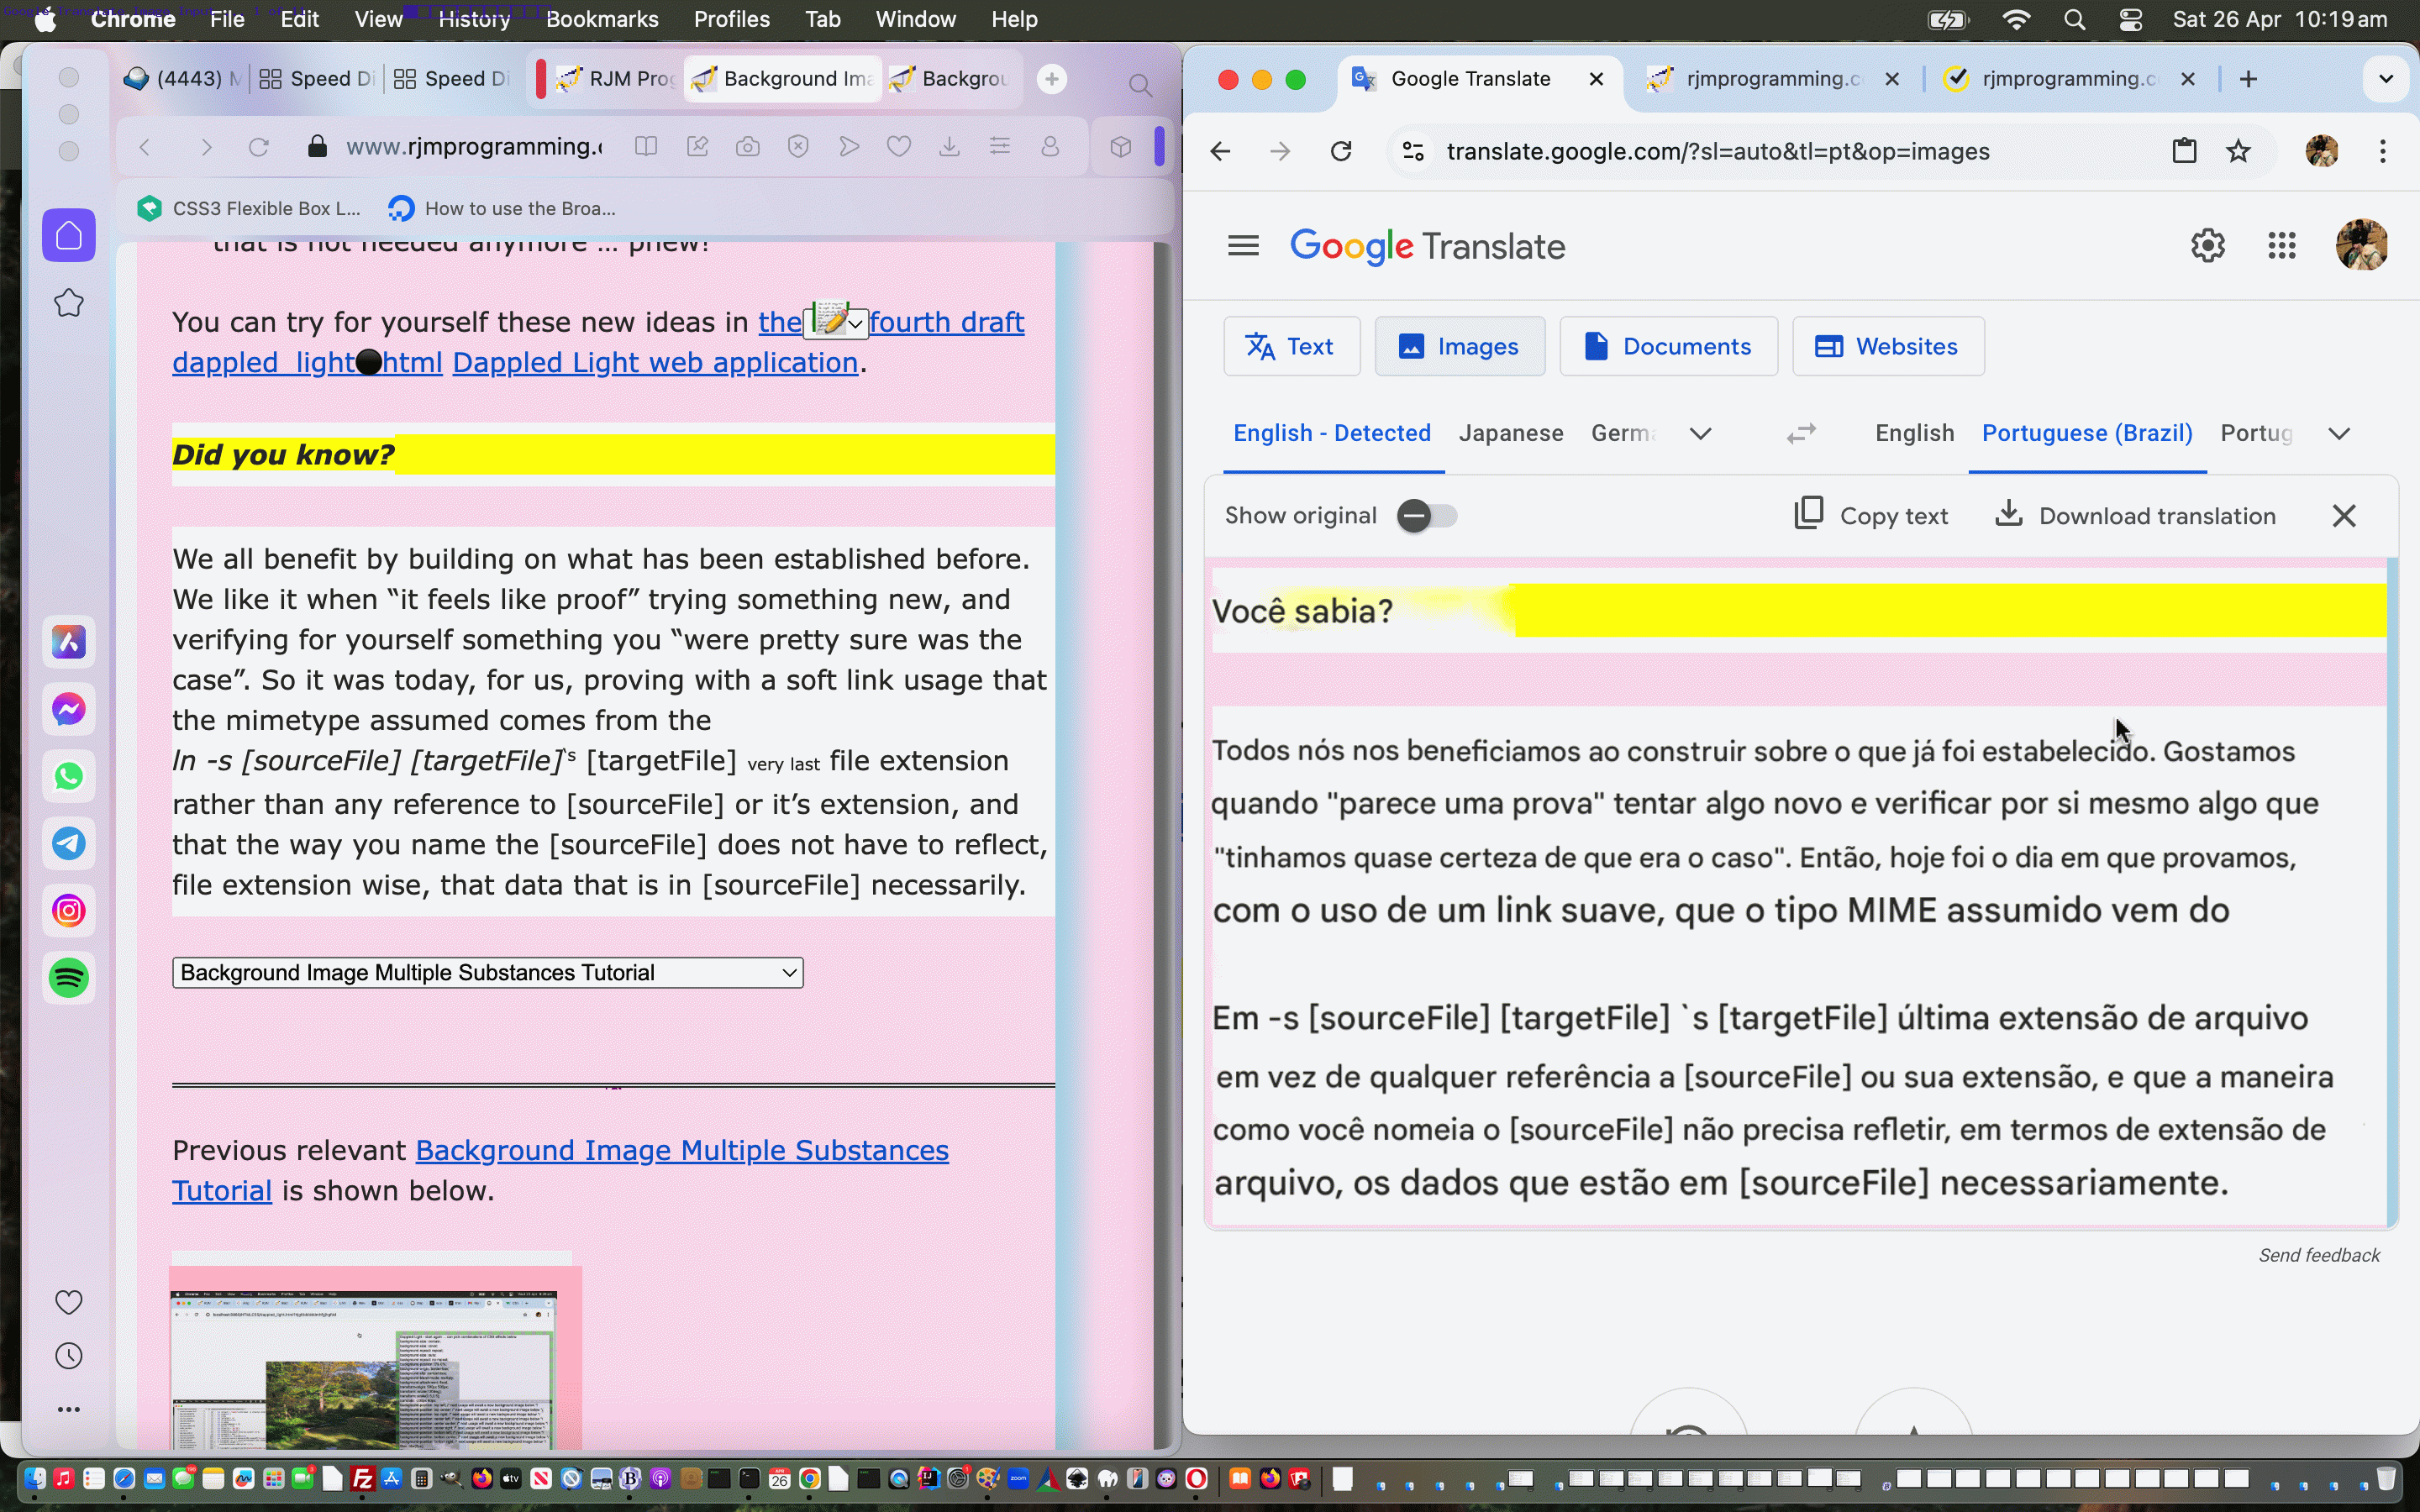2420x1512 pixels.
Task: Open Dappled Light web application link
Action: click(x=655, y=362)
